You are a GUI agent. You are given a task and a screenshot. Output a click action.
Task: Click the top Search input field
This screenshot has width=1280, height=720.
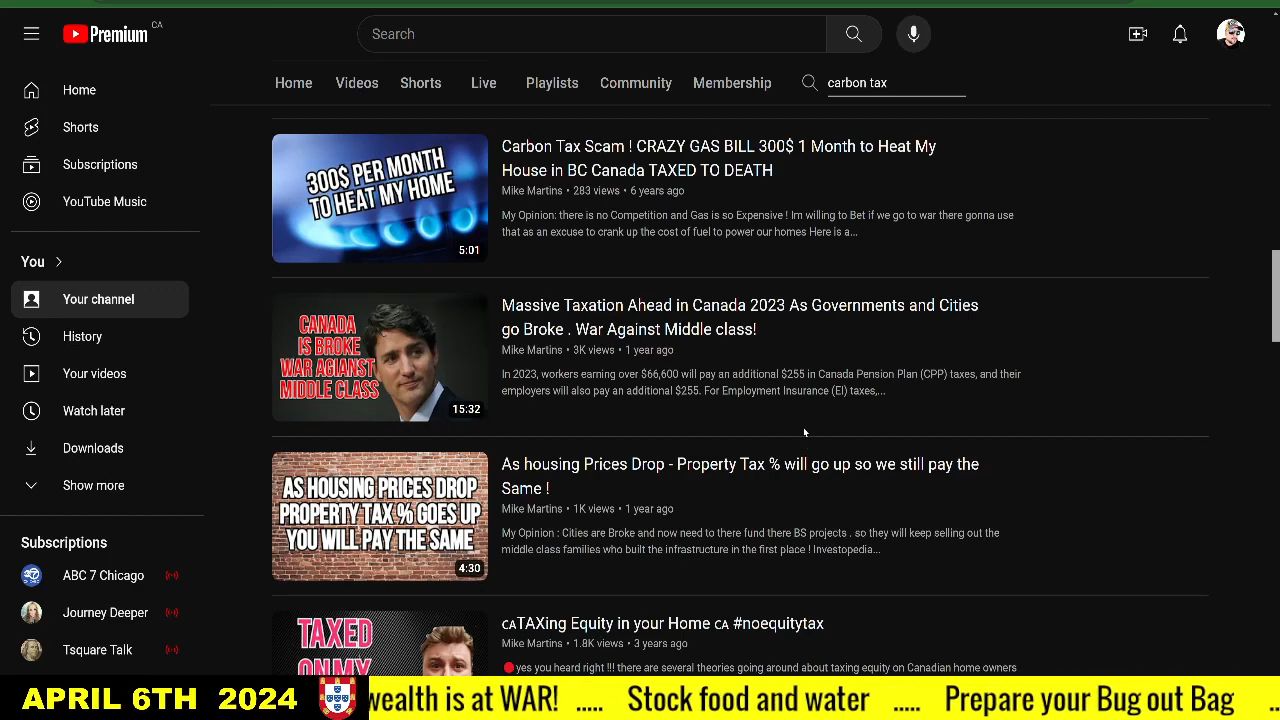point(592,34)
